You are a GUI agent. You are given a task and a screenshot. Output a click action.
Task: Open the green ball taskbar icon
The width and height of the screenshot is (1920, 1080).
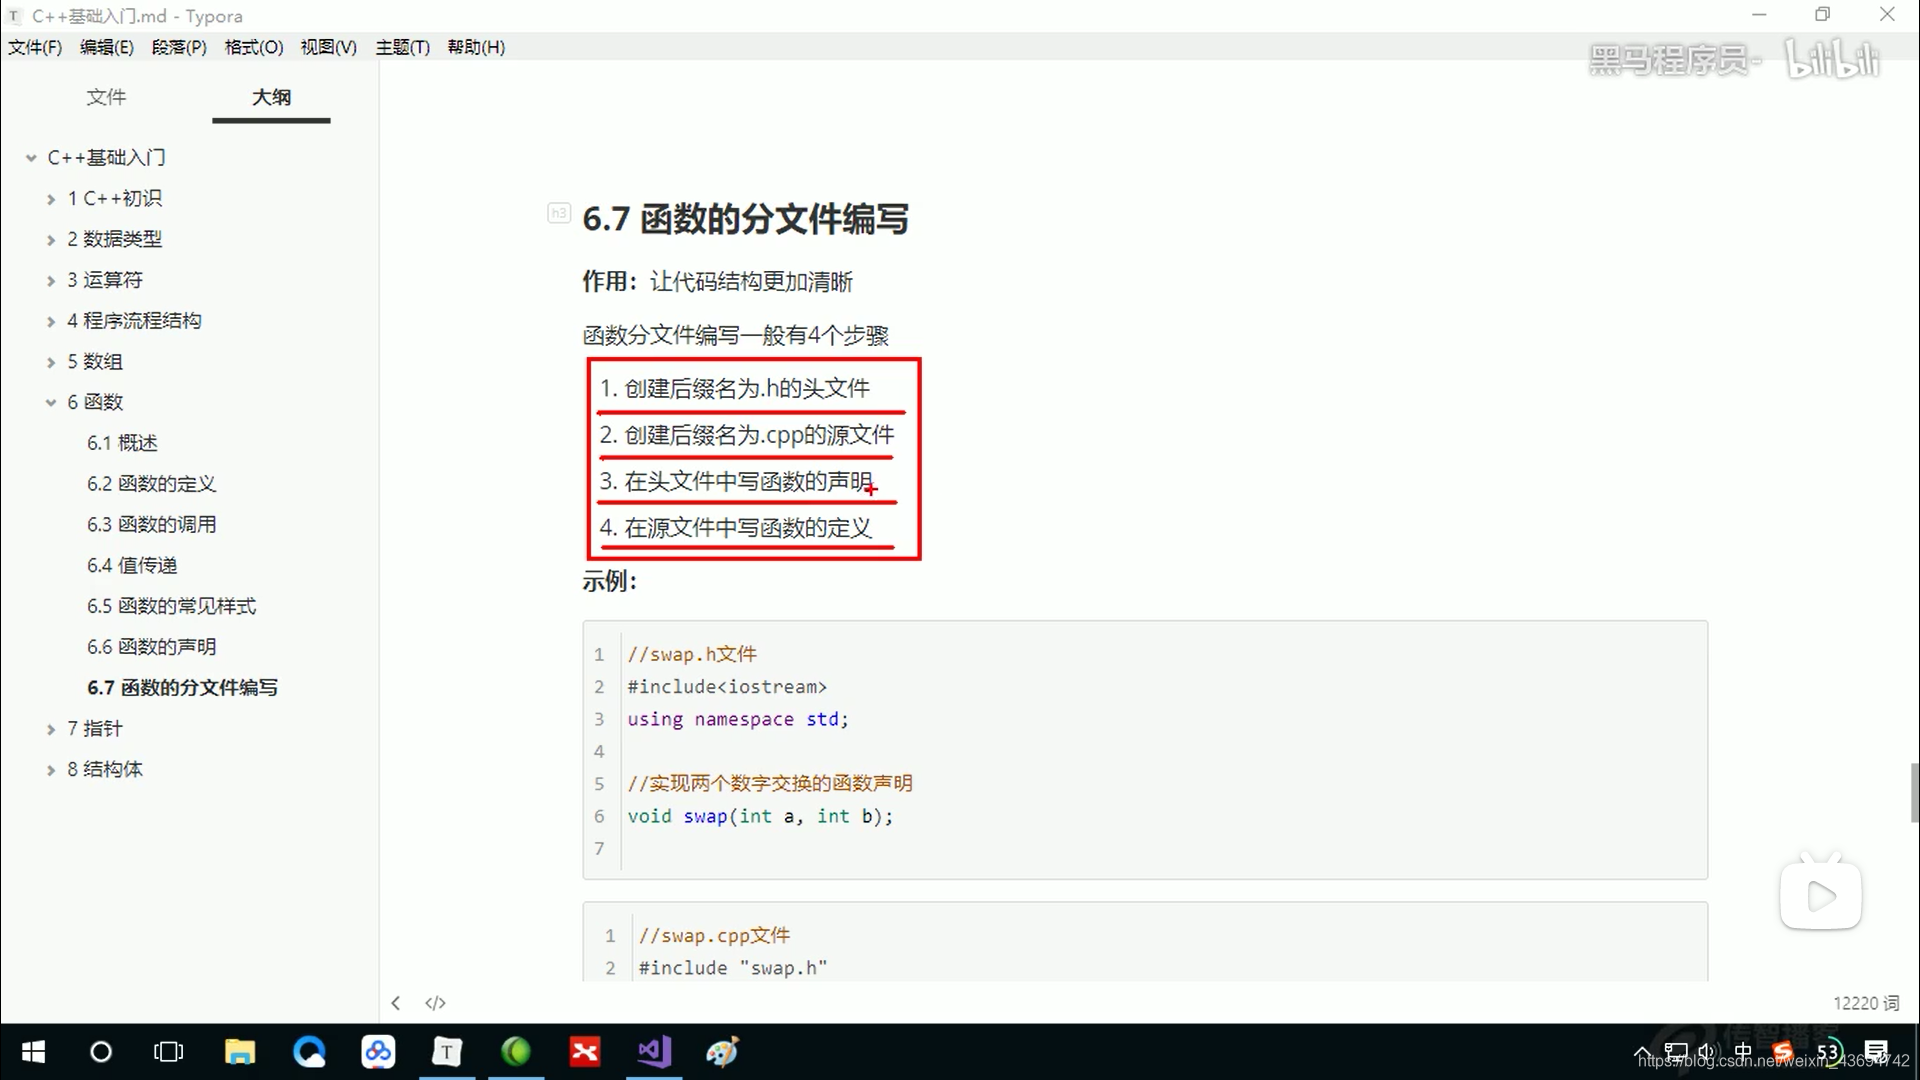516,1051
